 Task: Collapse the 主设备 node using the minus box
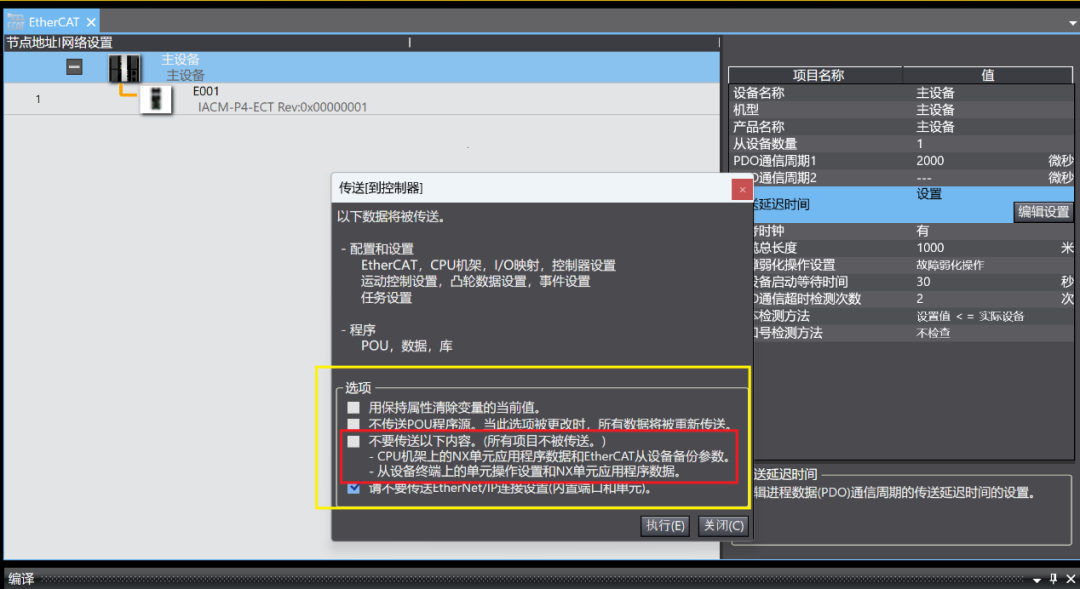(74, 67)
